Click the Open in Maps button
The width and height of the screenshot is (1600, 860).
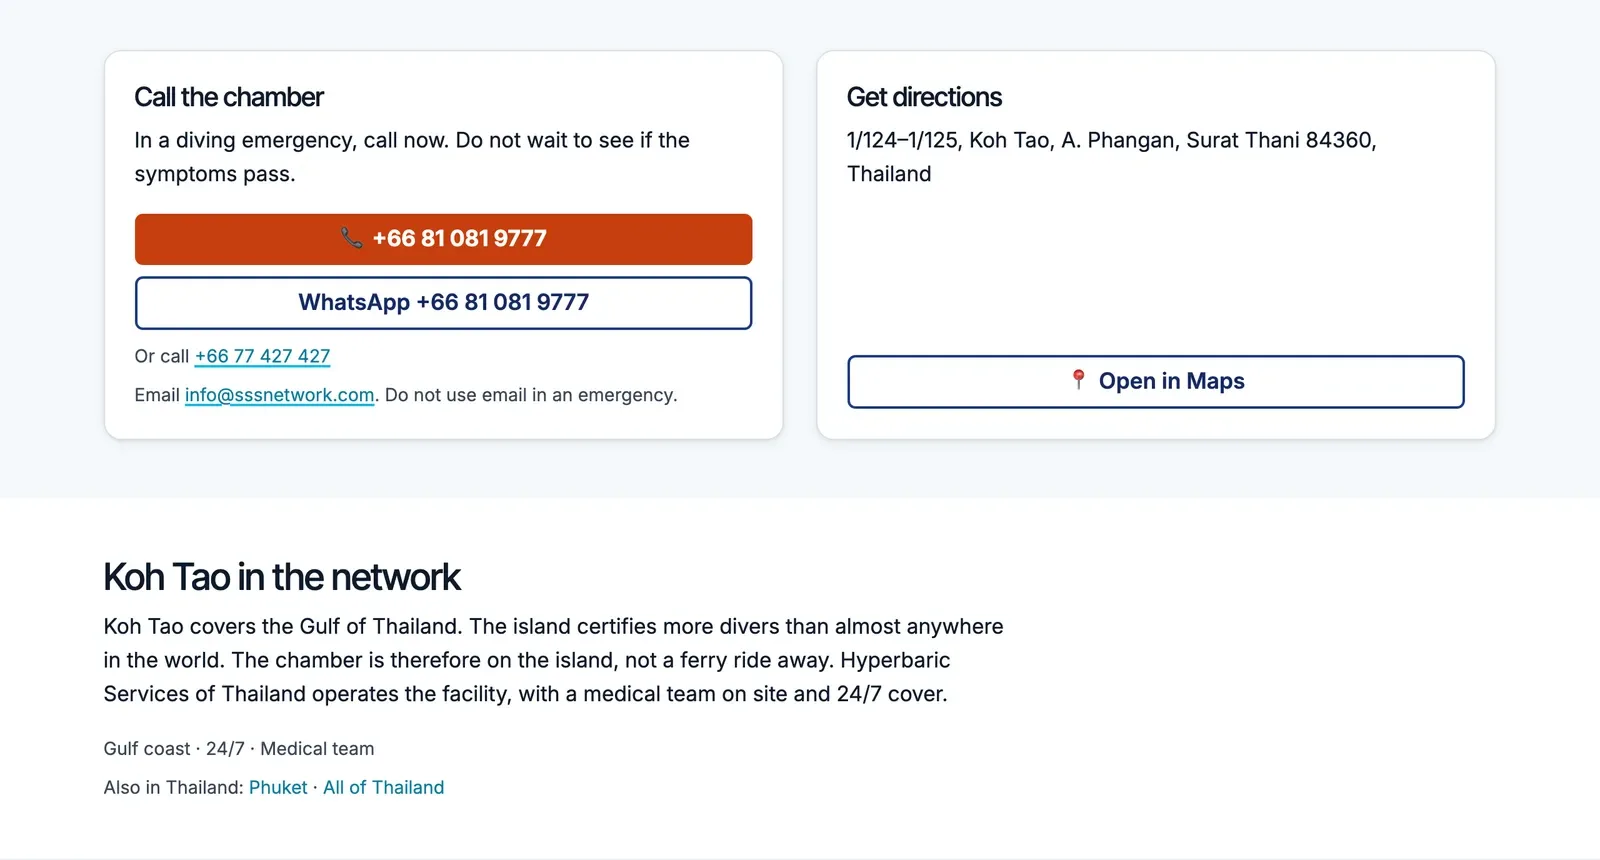click(x=1155, y=382)
